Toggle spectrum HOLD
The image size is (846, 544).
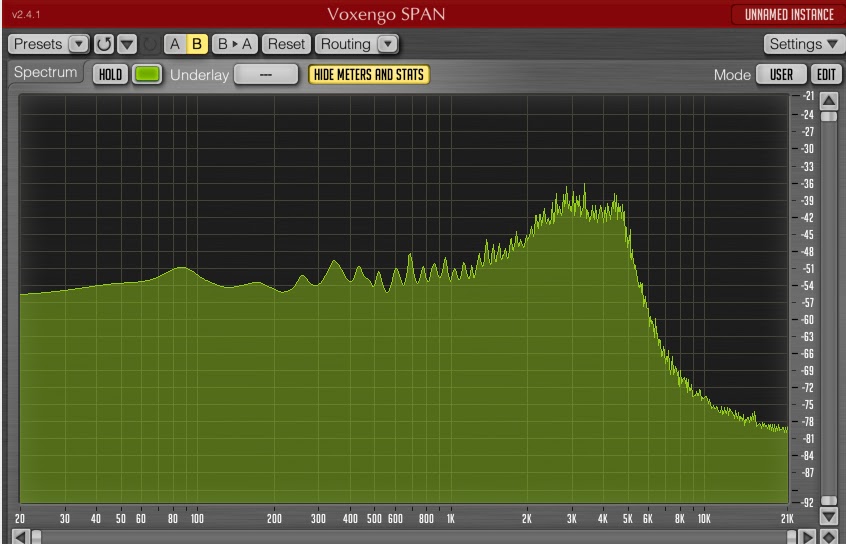111,74
